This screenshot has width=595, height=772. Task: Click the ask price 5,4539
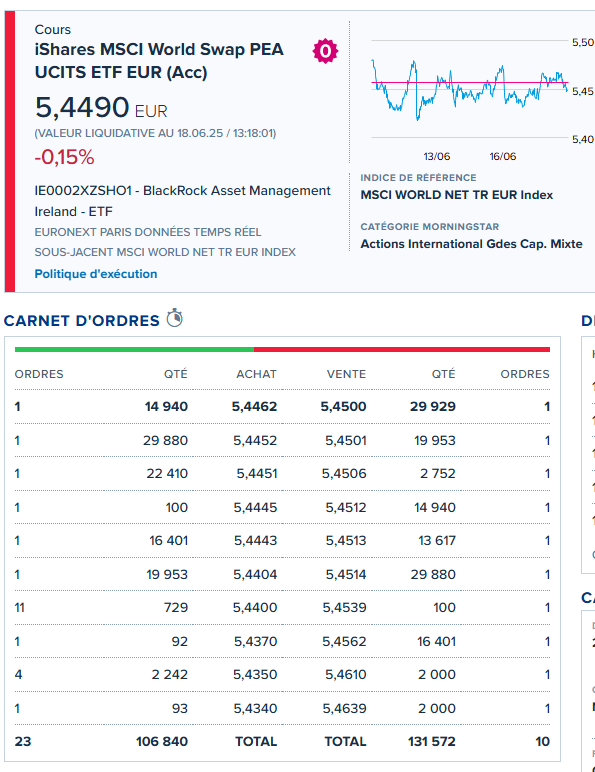pos(344,608)
